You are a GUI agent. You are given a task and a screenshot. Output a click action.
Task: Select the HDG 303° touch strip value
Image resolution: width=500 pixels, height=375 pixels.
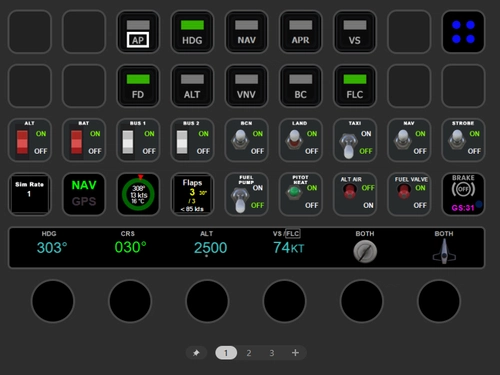pyautogui.click(x=52, y=248)
